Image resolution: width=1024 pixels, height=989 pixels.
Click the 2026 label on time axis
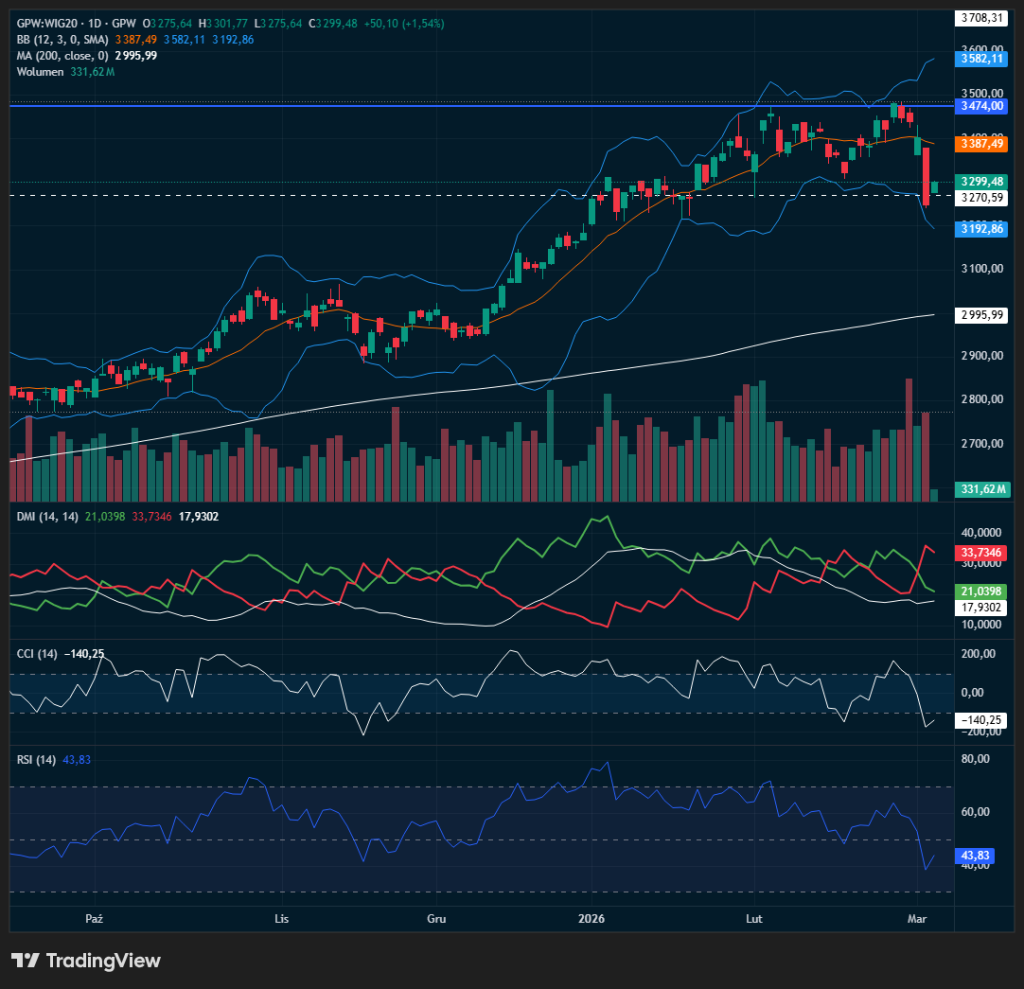pyautogui.click(x=594, y=917)
